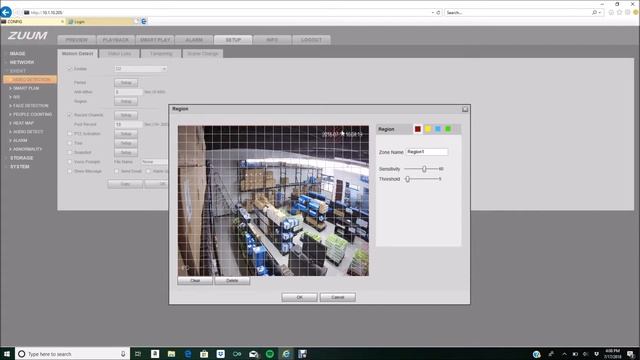Open ABNORMALITY in the sidebar

[27, 149]
